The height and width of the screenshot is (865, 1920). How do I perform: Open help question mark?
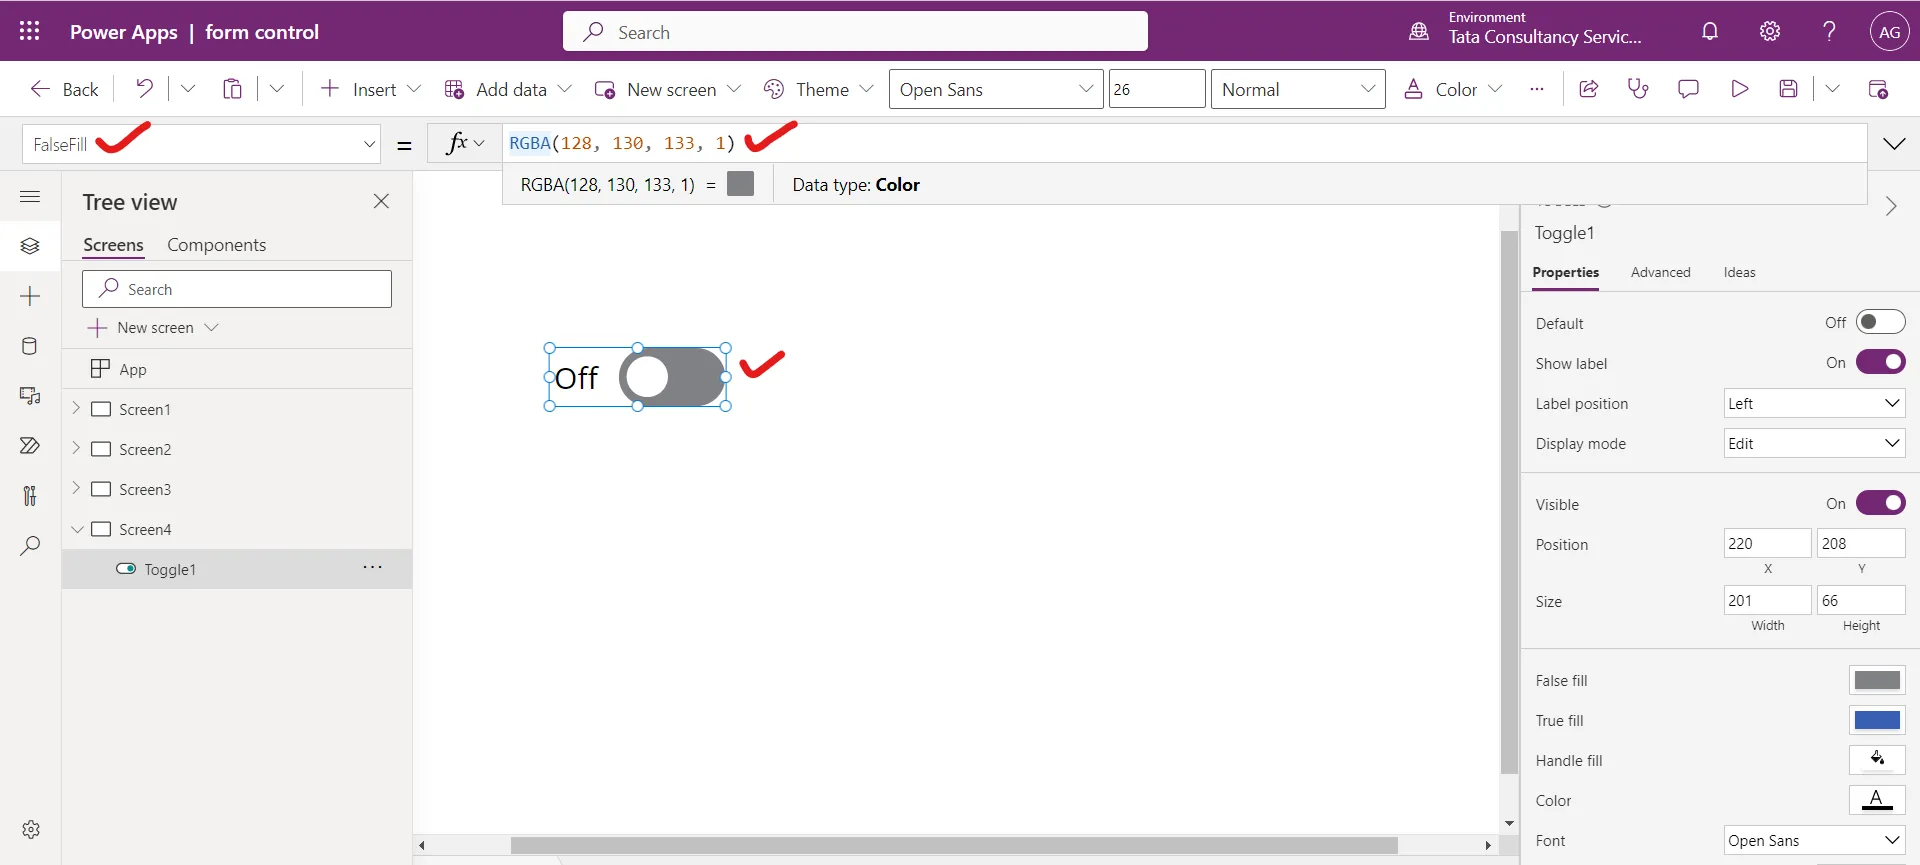[1829, 31]
